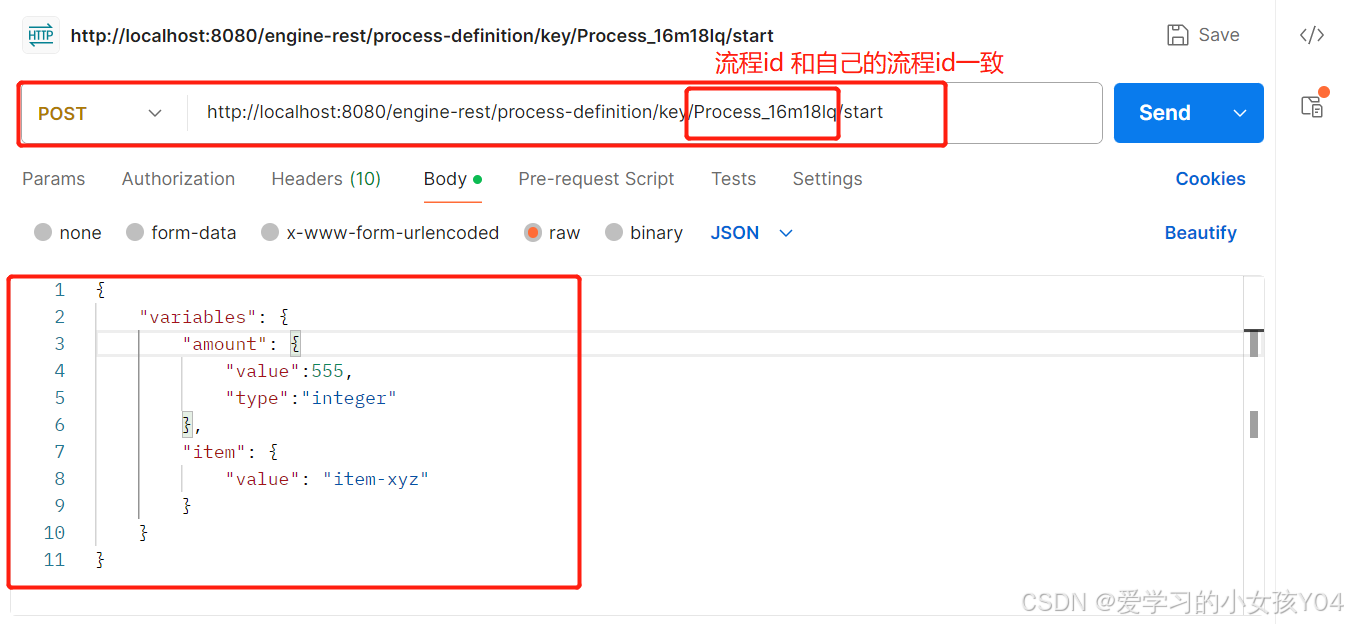Open the Cookies manager
This screenshot has height=624, width=1348.
click(1210, 179)
